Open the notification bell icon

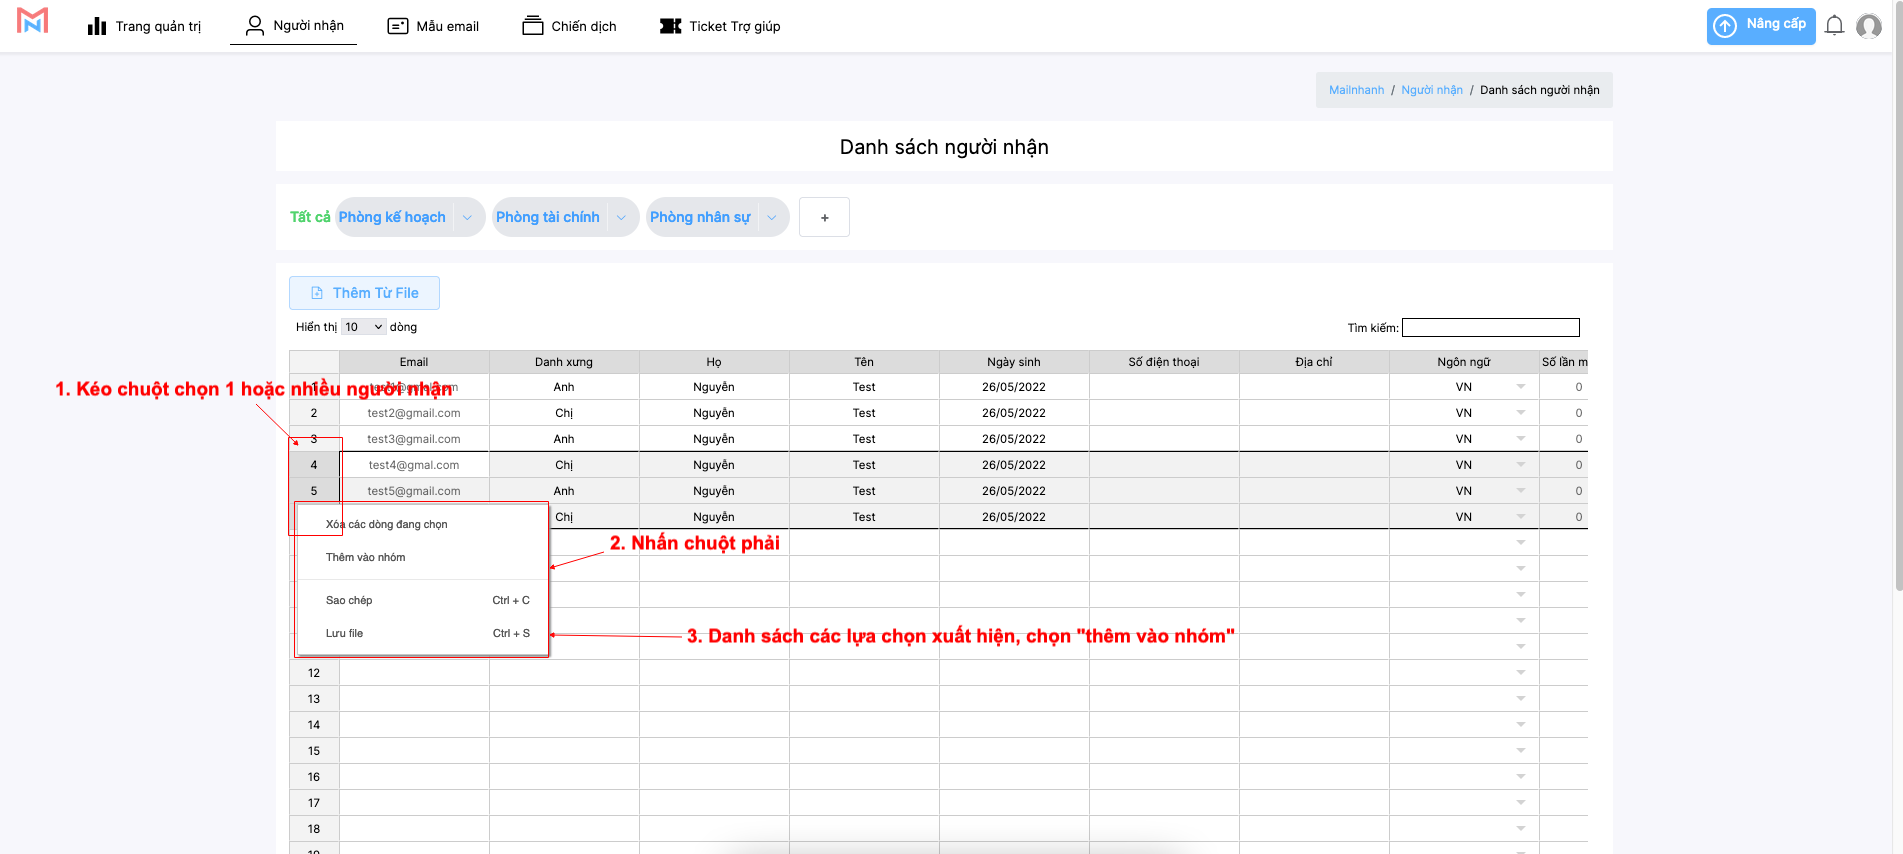[x=1834, y=26]
